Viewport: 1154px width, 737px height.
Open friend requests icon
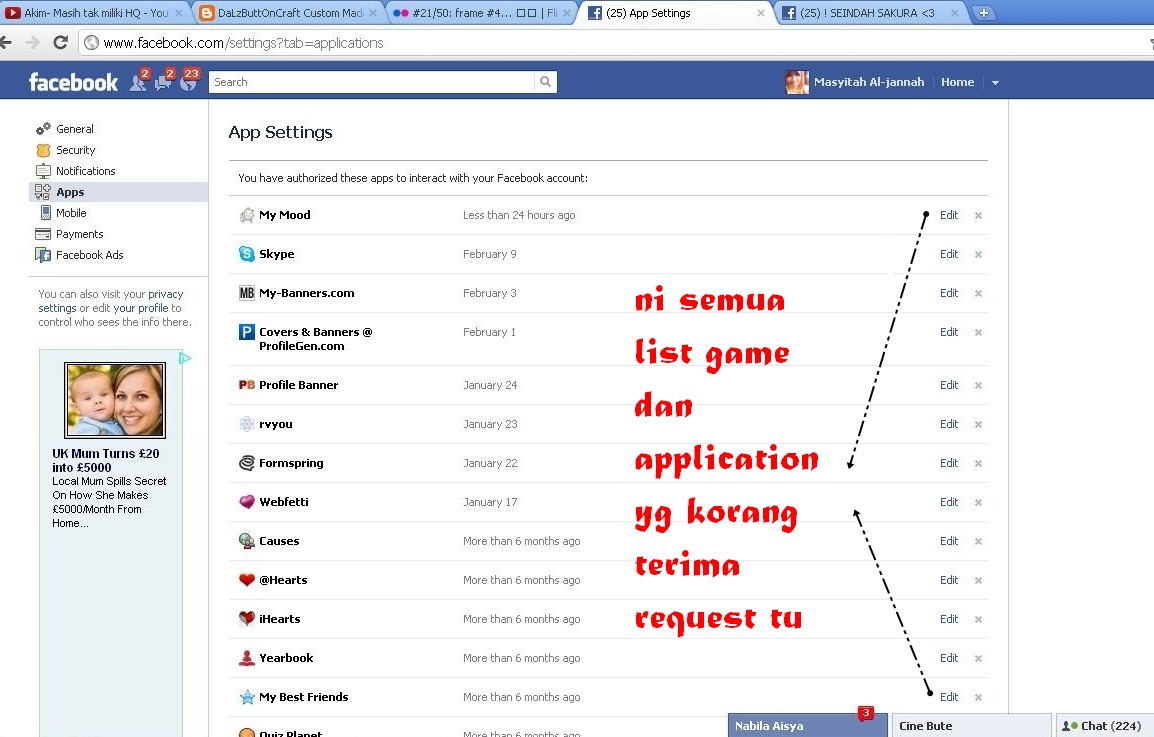click(x=138, y=82)
